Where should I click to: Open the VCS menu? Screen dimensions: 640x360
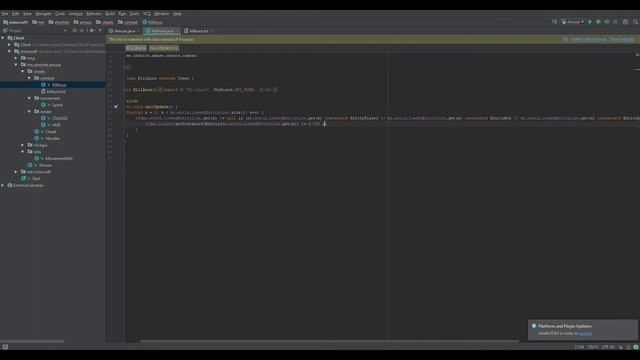147,14
